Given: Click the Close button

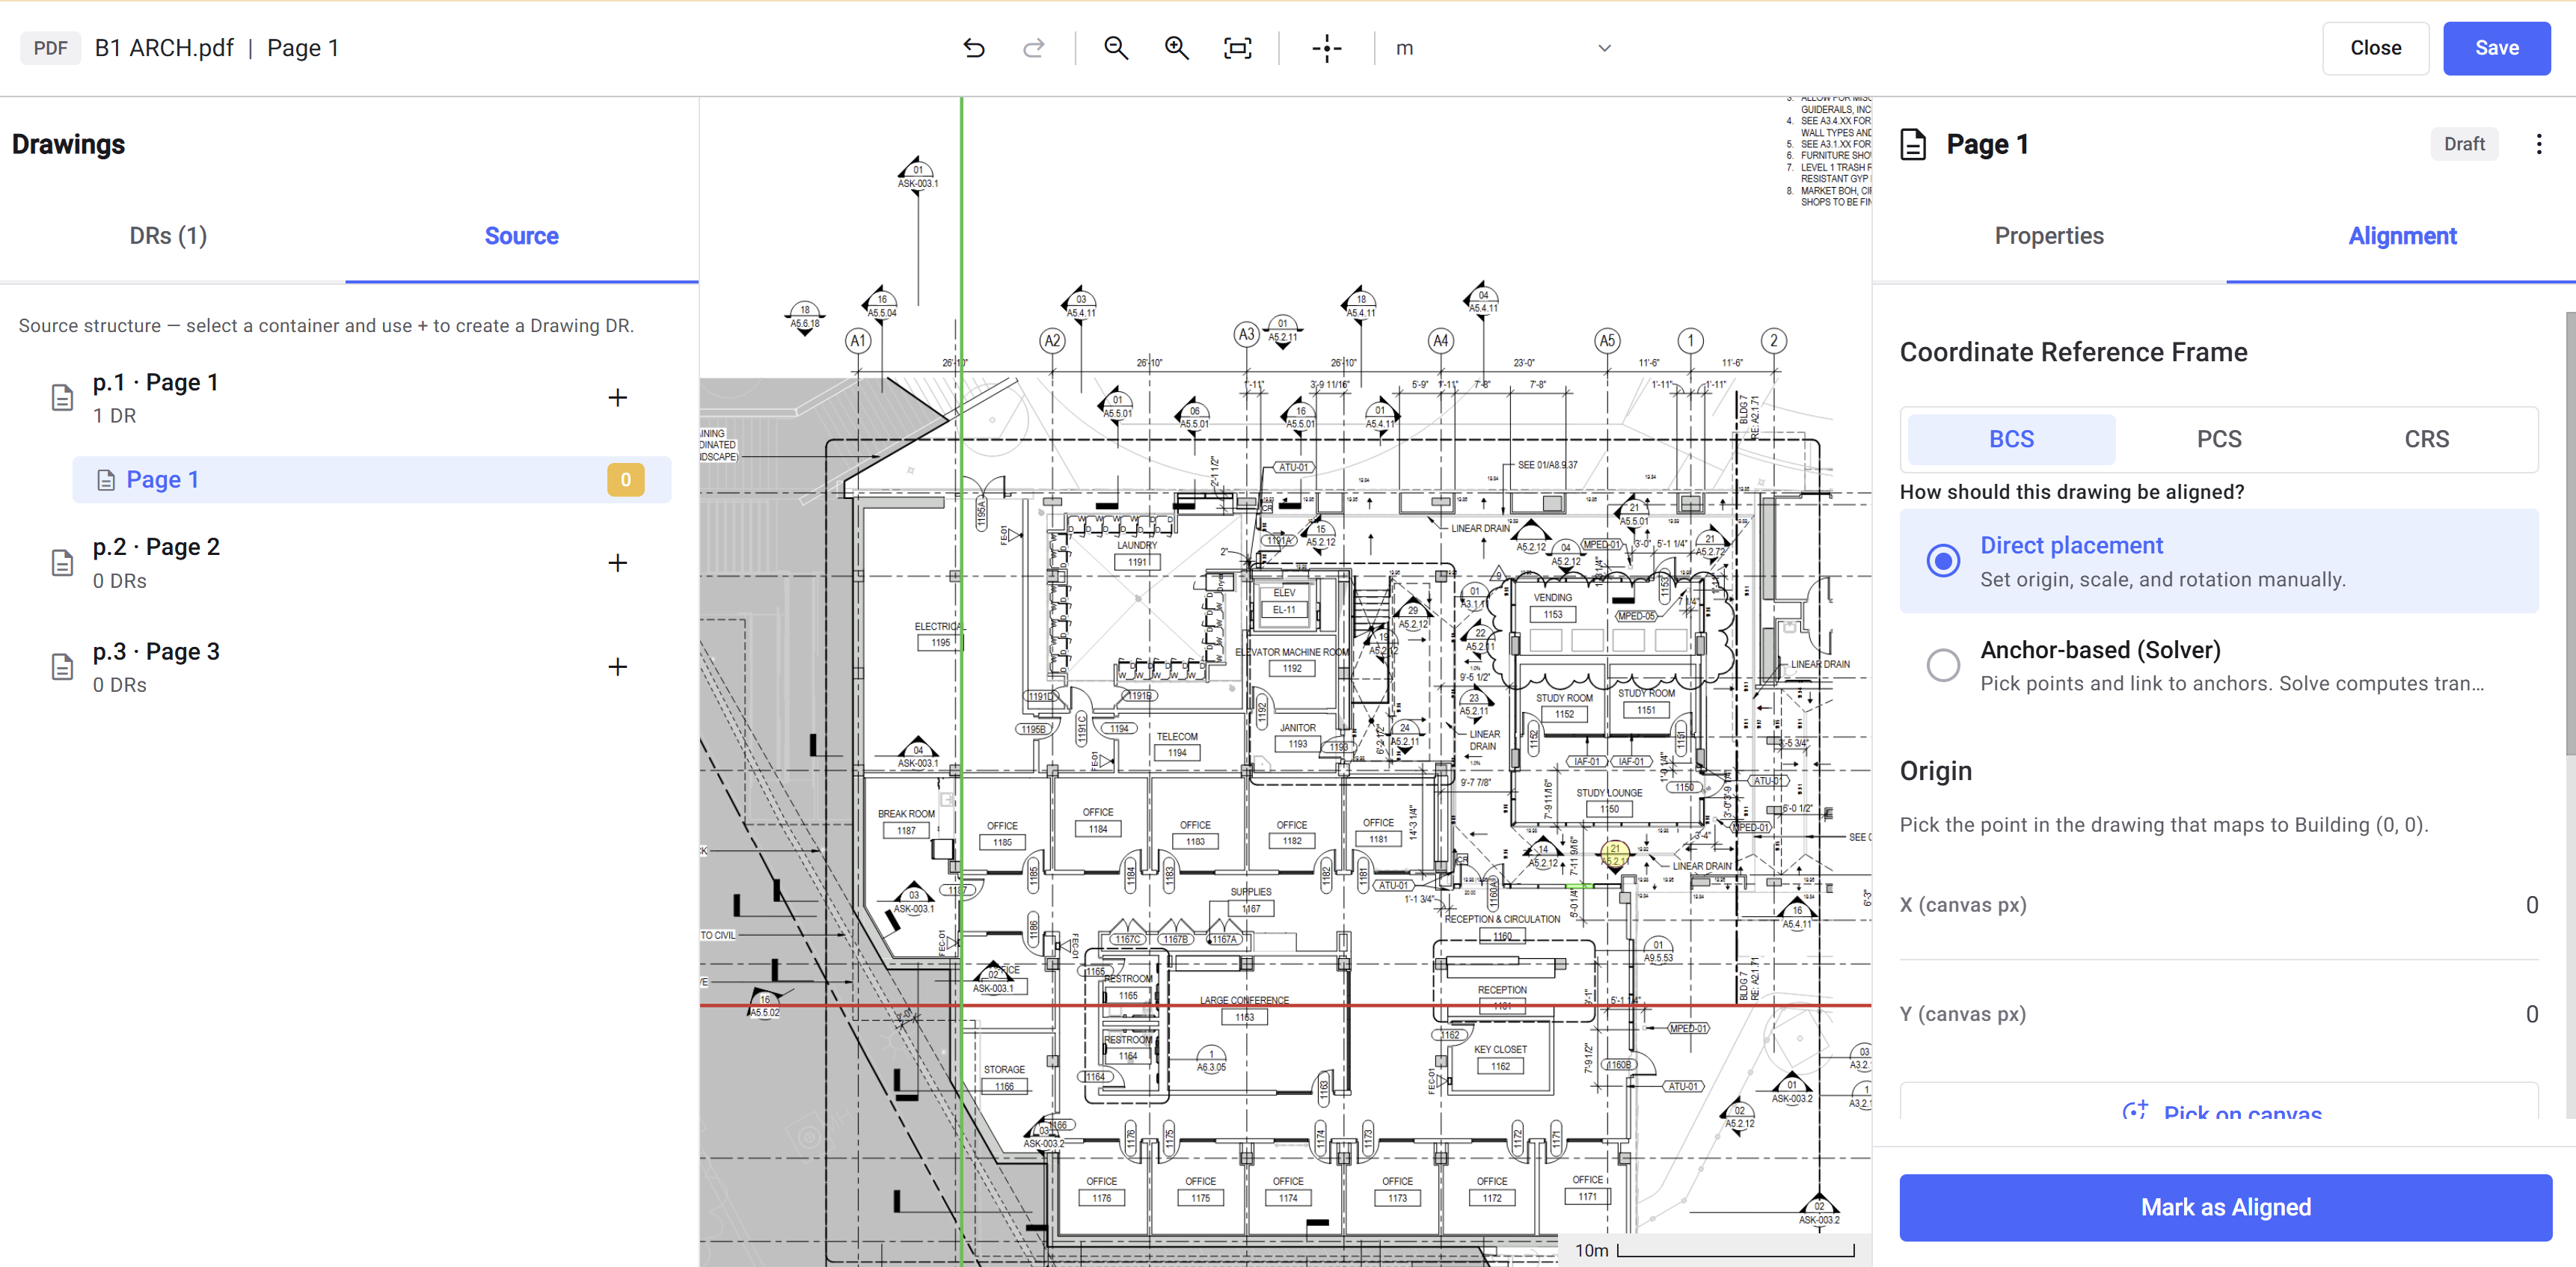Looking at the screenshot, I should click(2375, 48).
